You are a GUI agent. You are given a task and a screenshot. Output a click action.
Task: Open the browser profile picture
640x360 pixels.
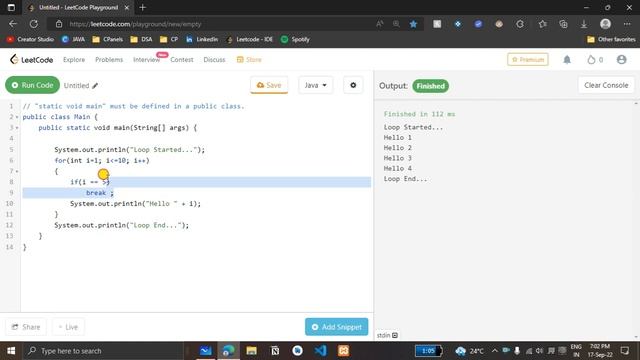(605, 24)
